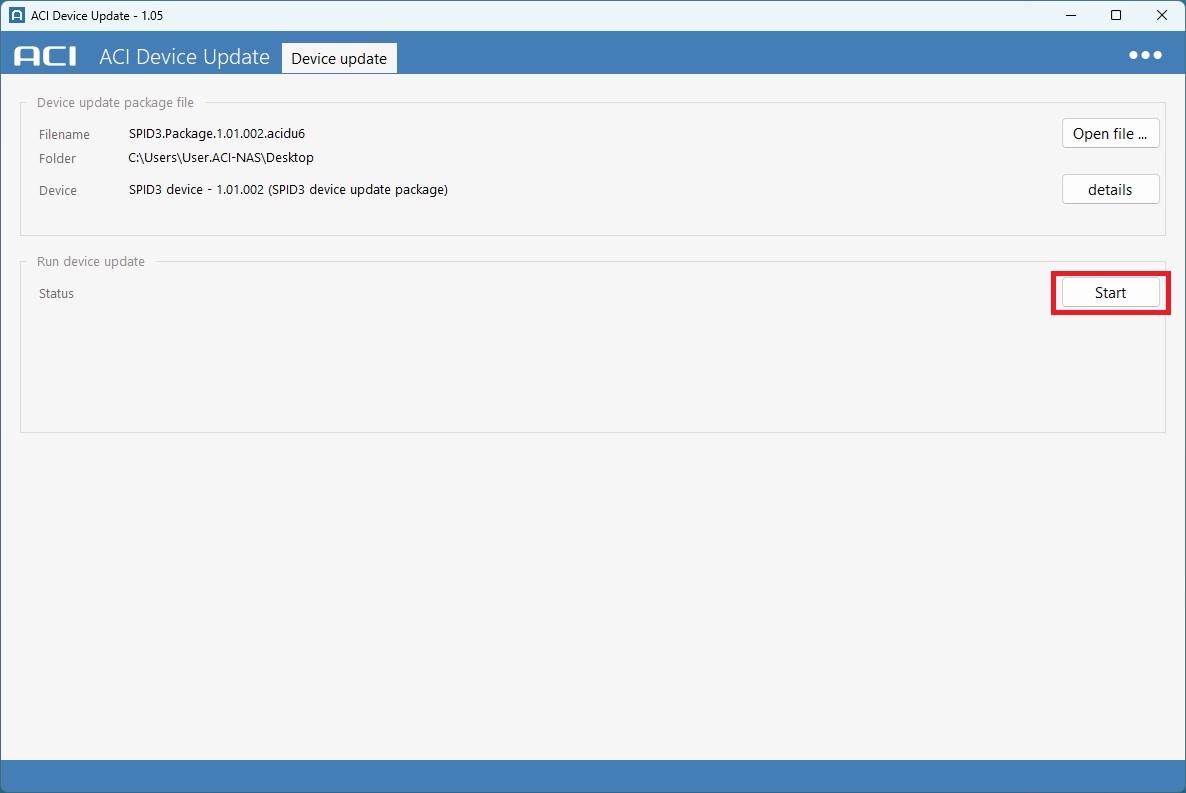This screenshot has width=1186, height=793.
Task: Select the C:\Users\User.ACI-NAS\Desktop folder path
Action: [221, 158]
